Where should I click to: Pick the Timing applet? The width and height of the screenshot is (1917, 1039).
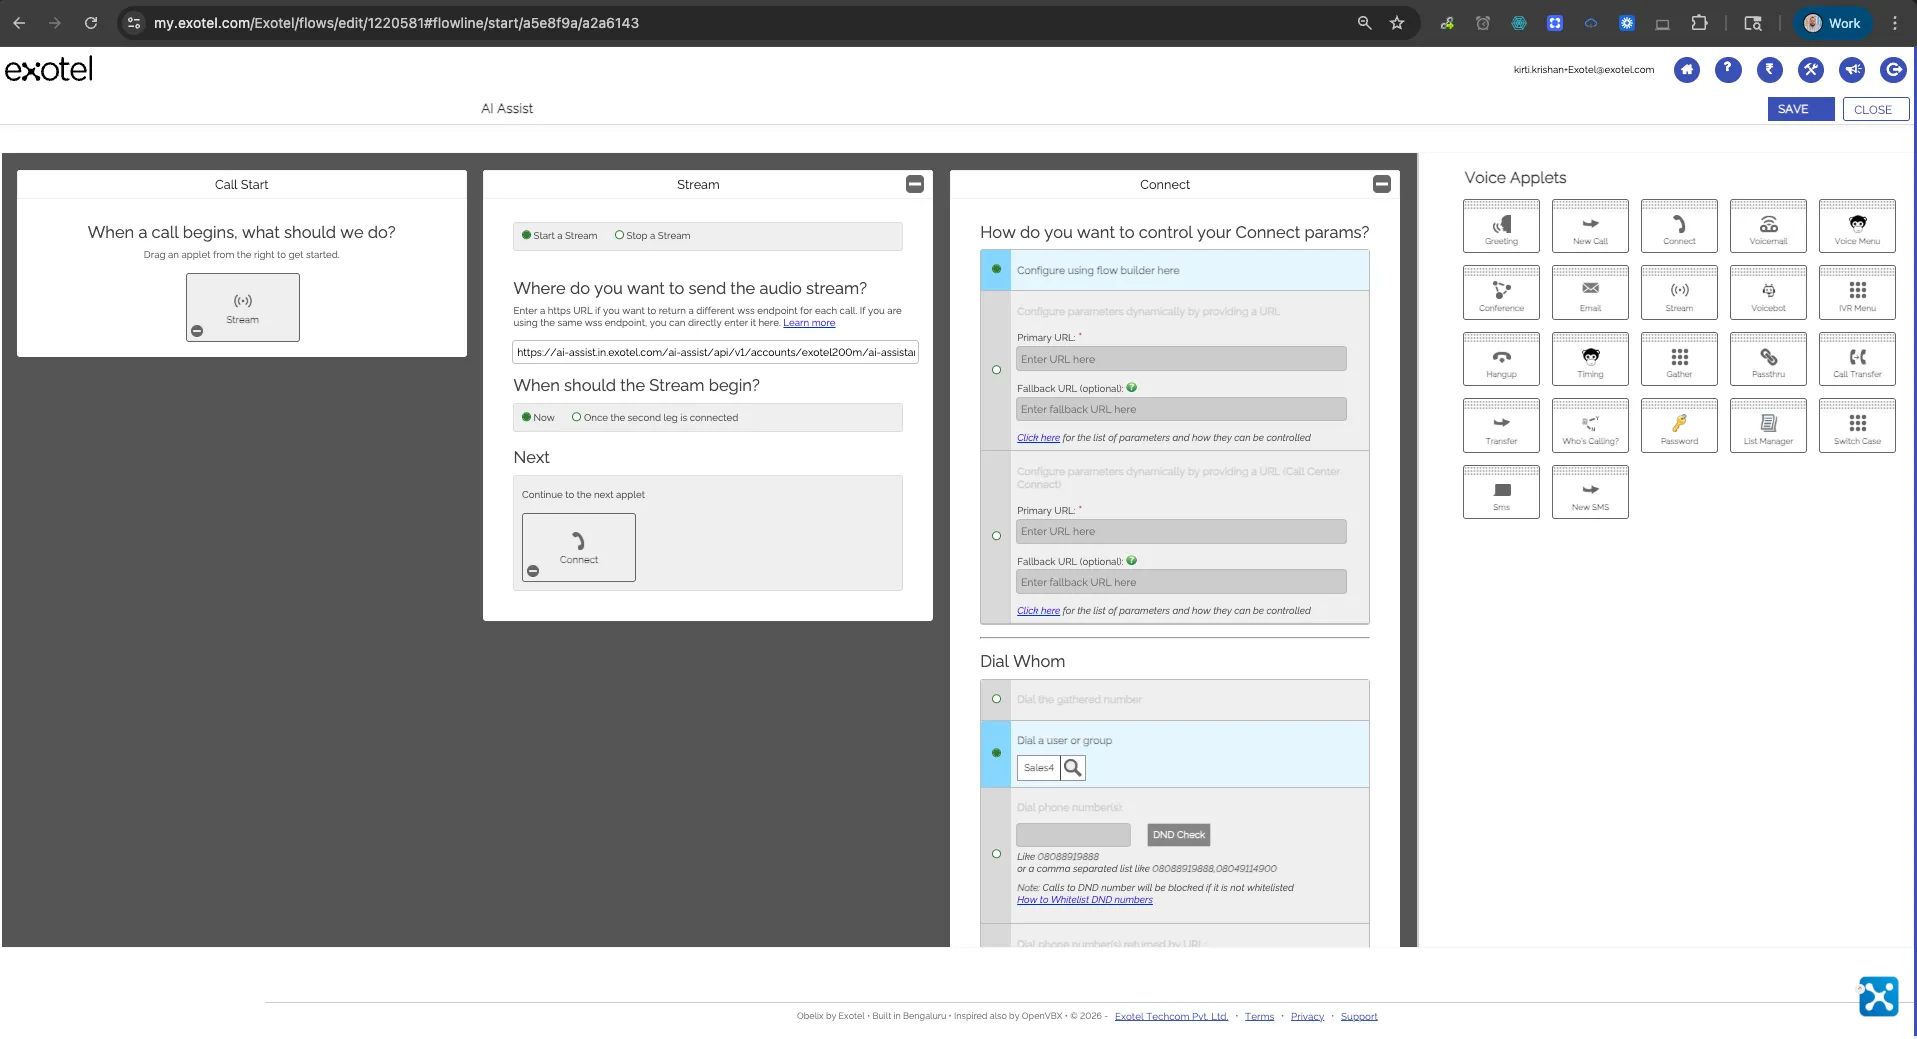tap(1590, 359)
